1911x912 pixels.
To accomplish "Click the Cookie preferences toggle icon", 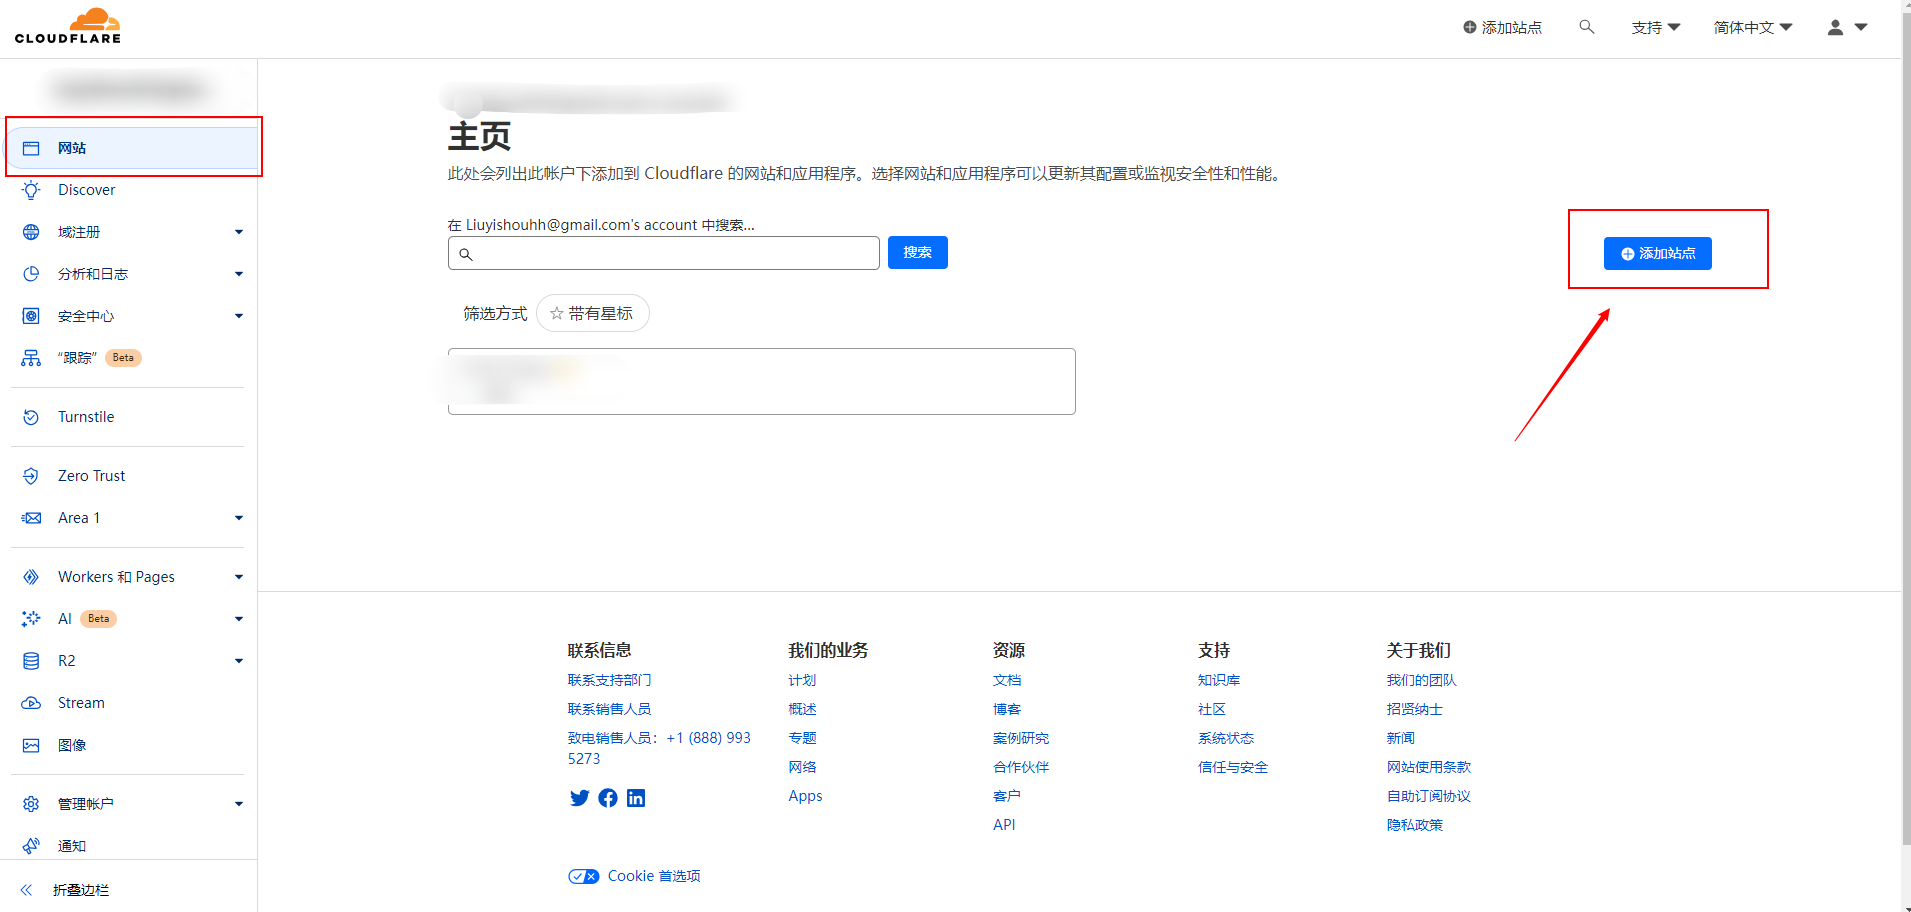I will coord(583,876).
